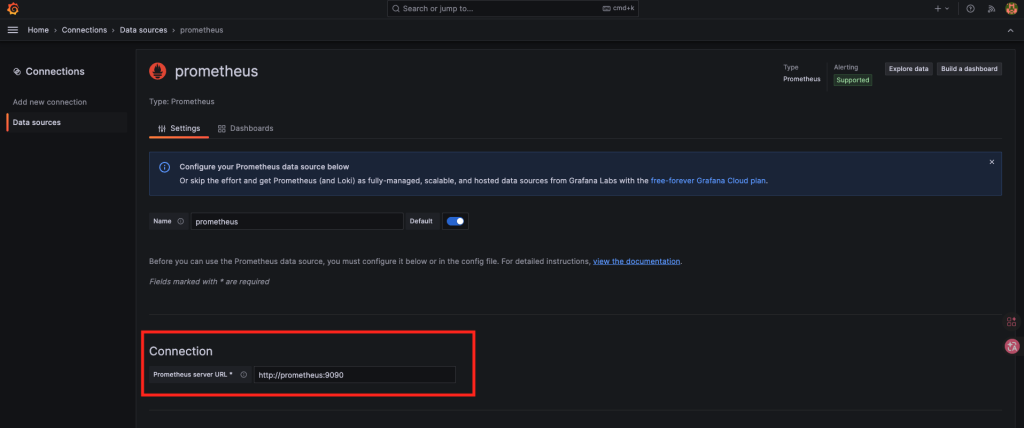Click the Grafana logo icon
This screenshot has height=428, width=1024.
[12, 8]
